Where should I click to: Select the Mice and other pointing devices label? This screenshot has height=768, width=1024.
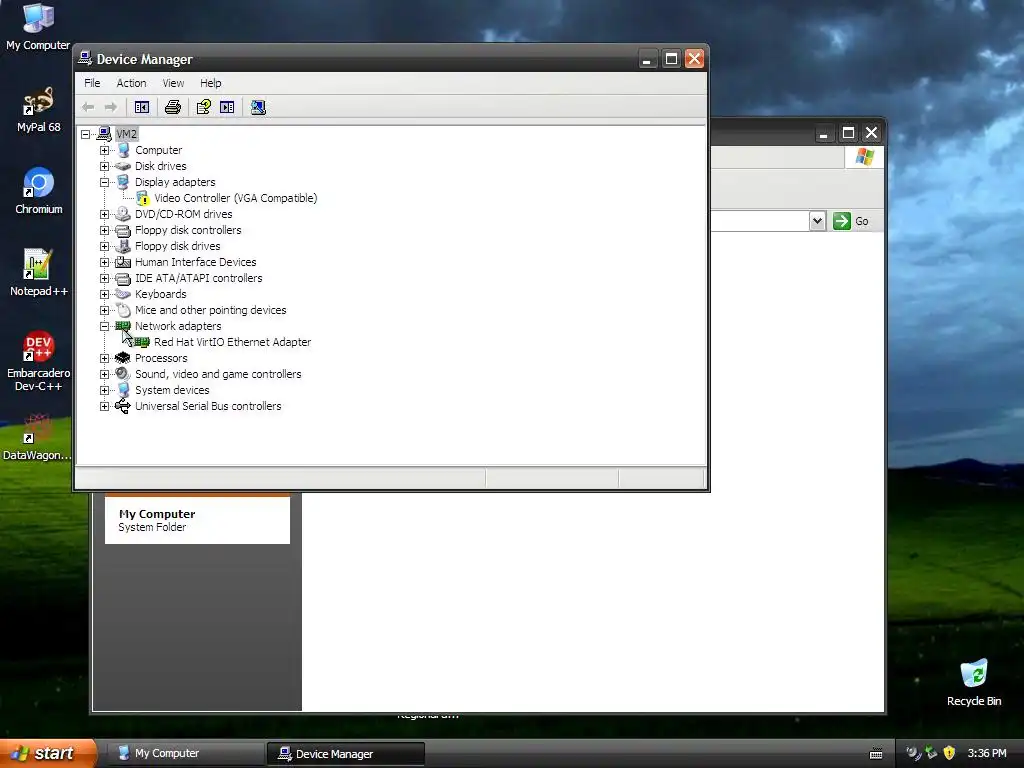[x=211, y=310]
